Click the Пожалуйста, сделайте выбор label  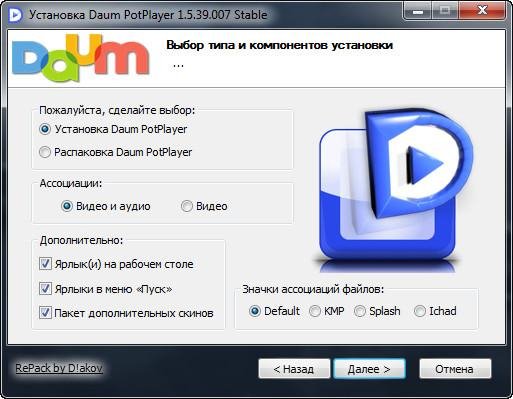117,110
